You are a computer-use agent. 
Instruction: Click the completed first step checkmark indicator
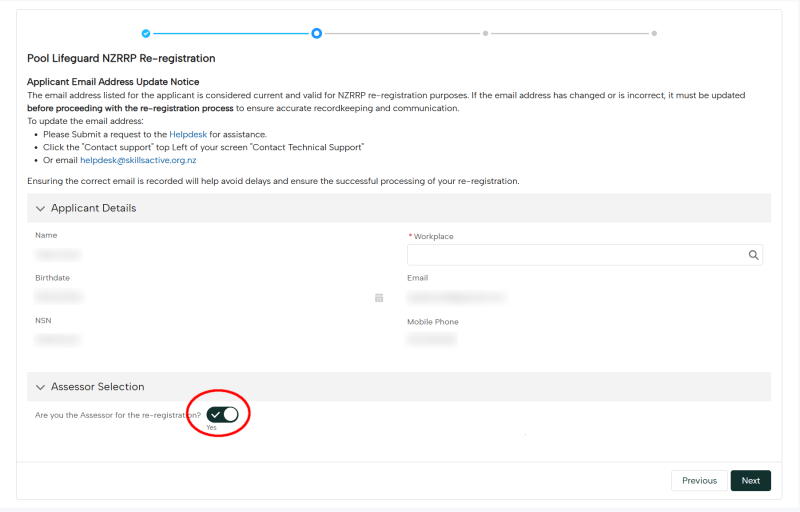(146, 34)
